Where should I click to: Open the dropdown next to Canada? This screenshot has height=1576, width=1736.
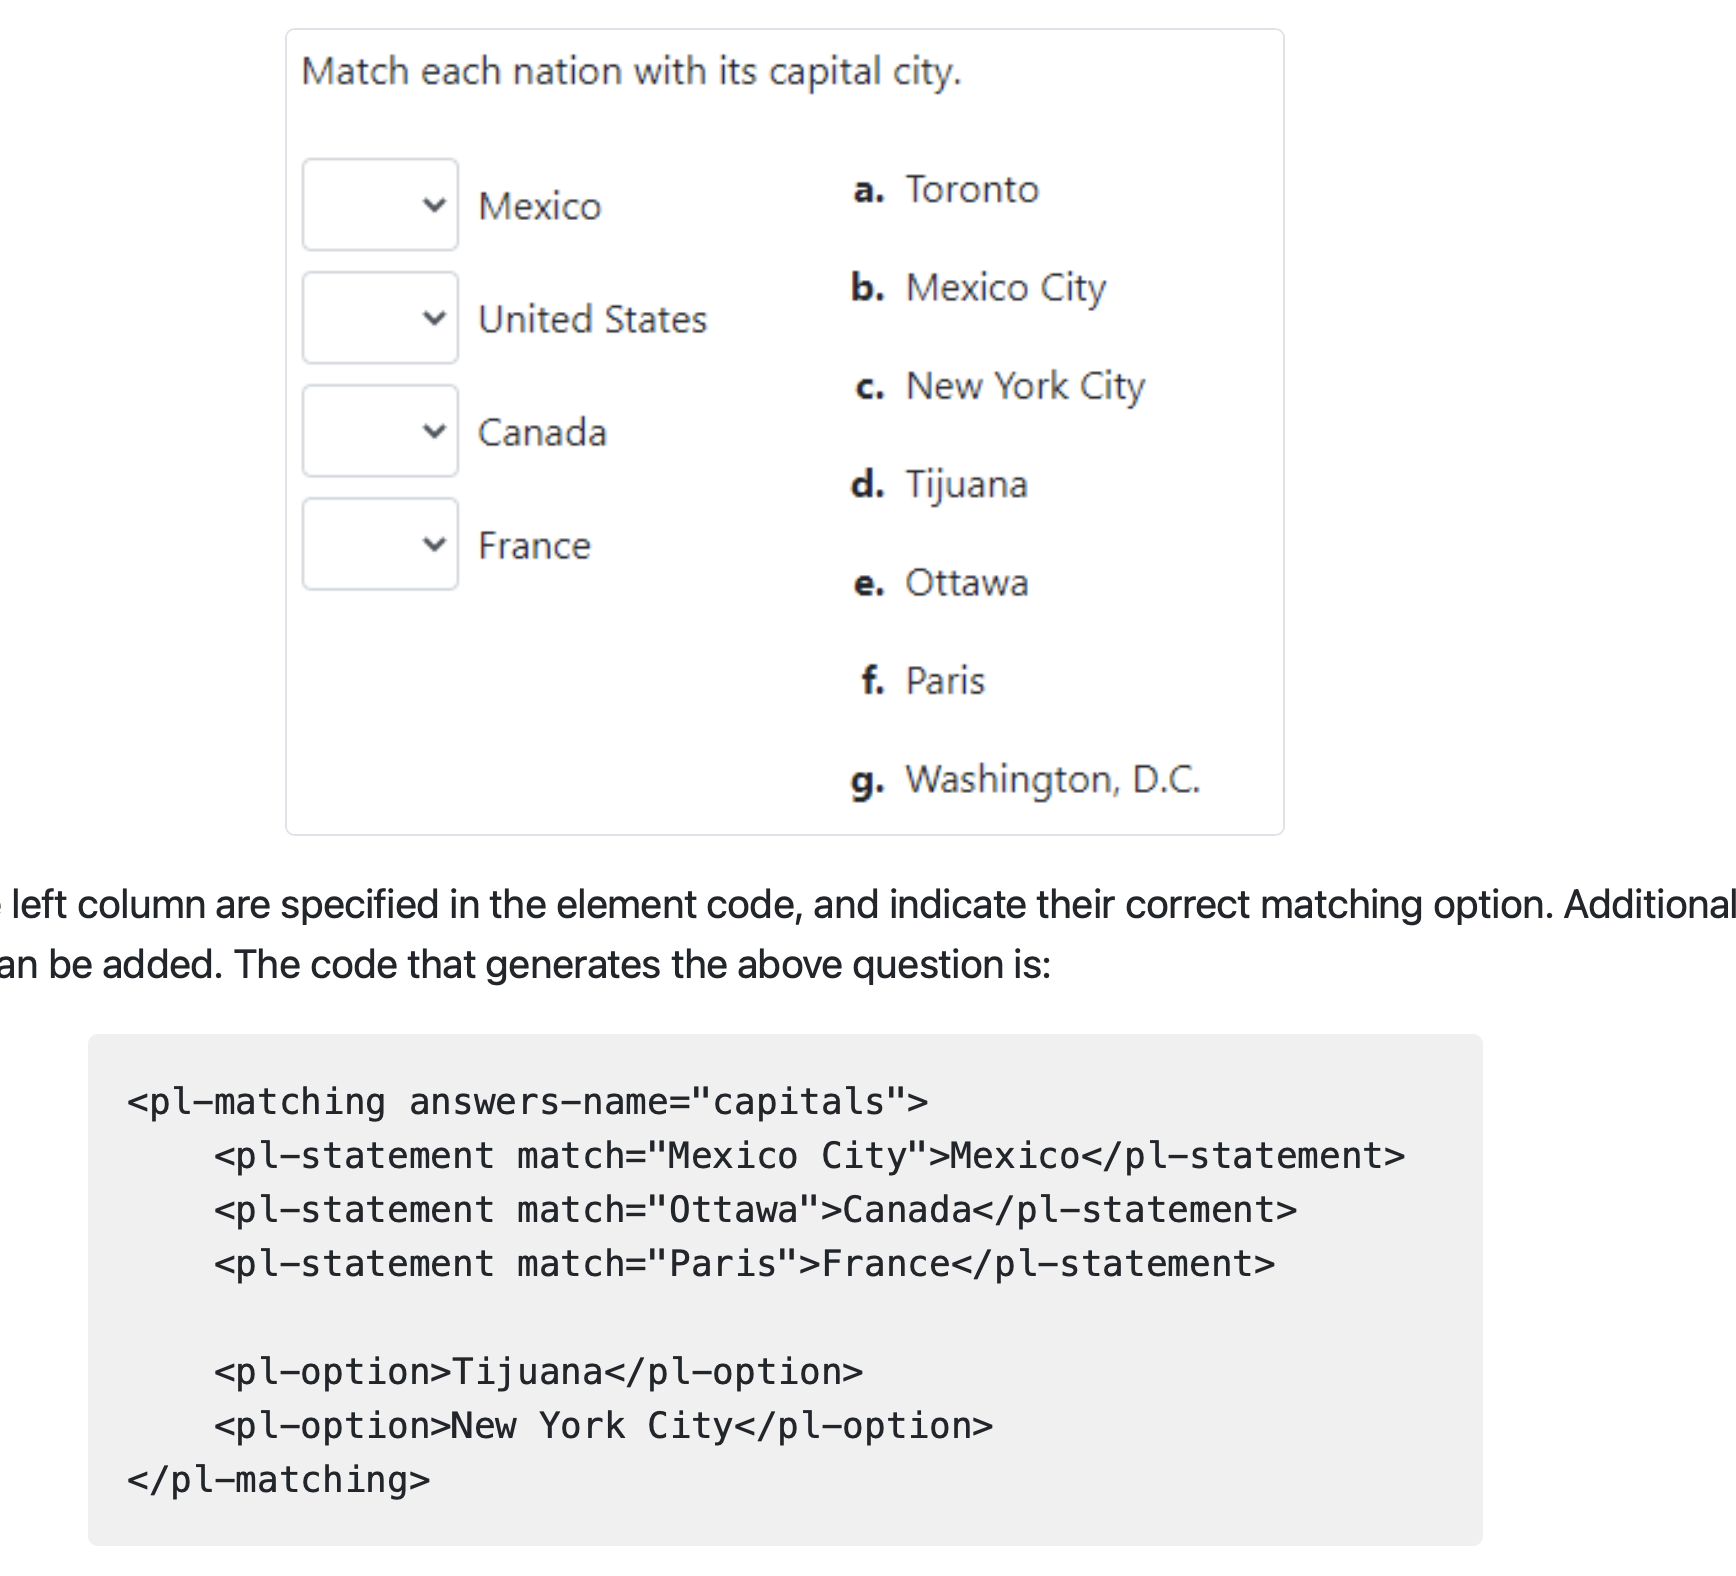pos(379,431)
